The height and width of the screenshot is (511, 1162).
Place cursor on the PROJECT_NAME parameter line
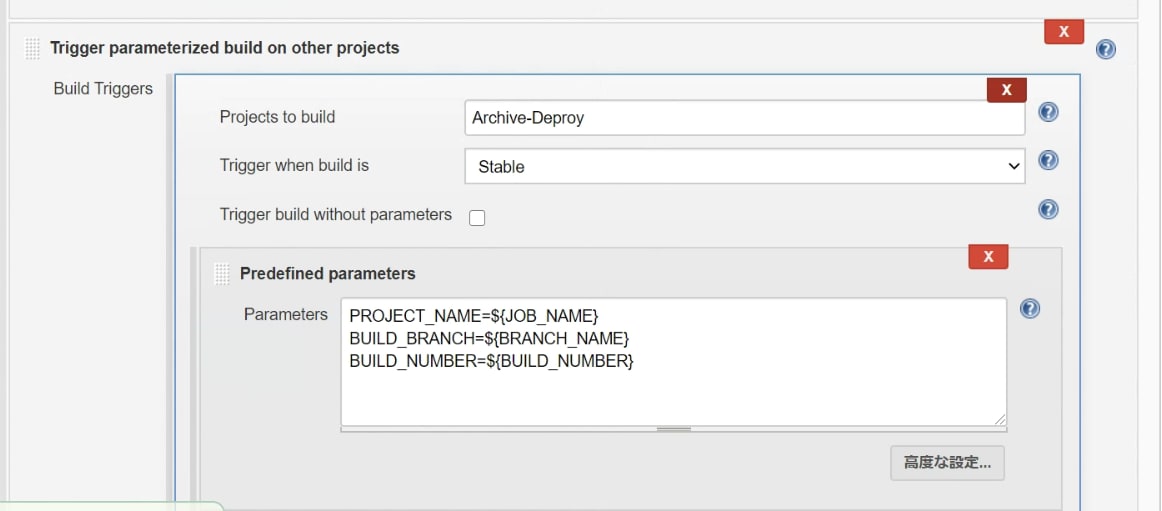(474, 316)
